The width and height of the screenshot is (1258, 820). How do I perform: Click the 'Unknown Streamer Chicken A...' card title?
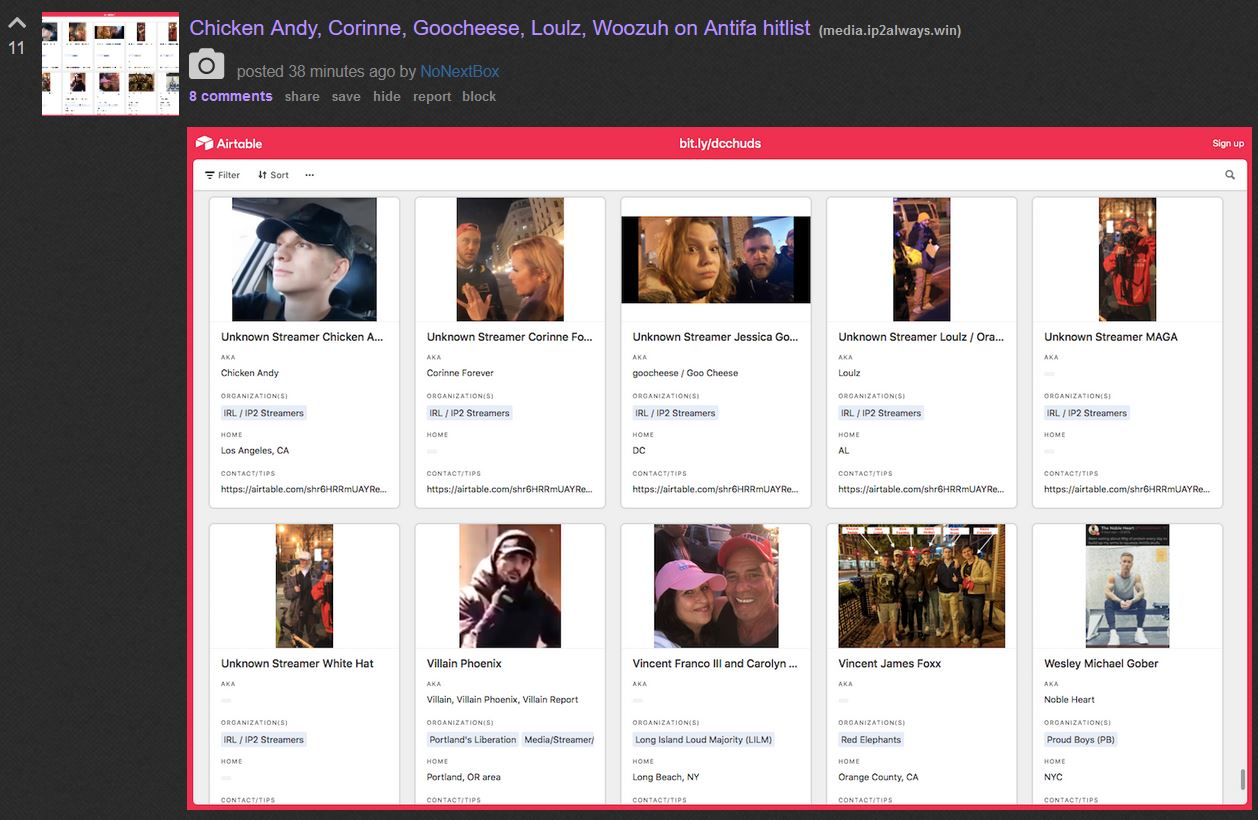[x=302, y=337]
